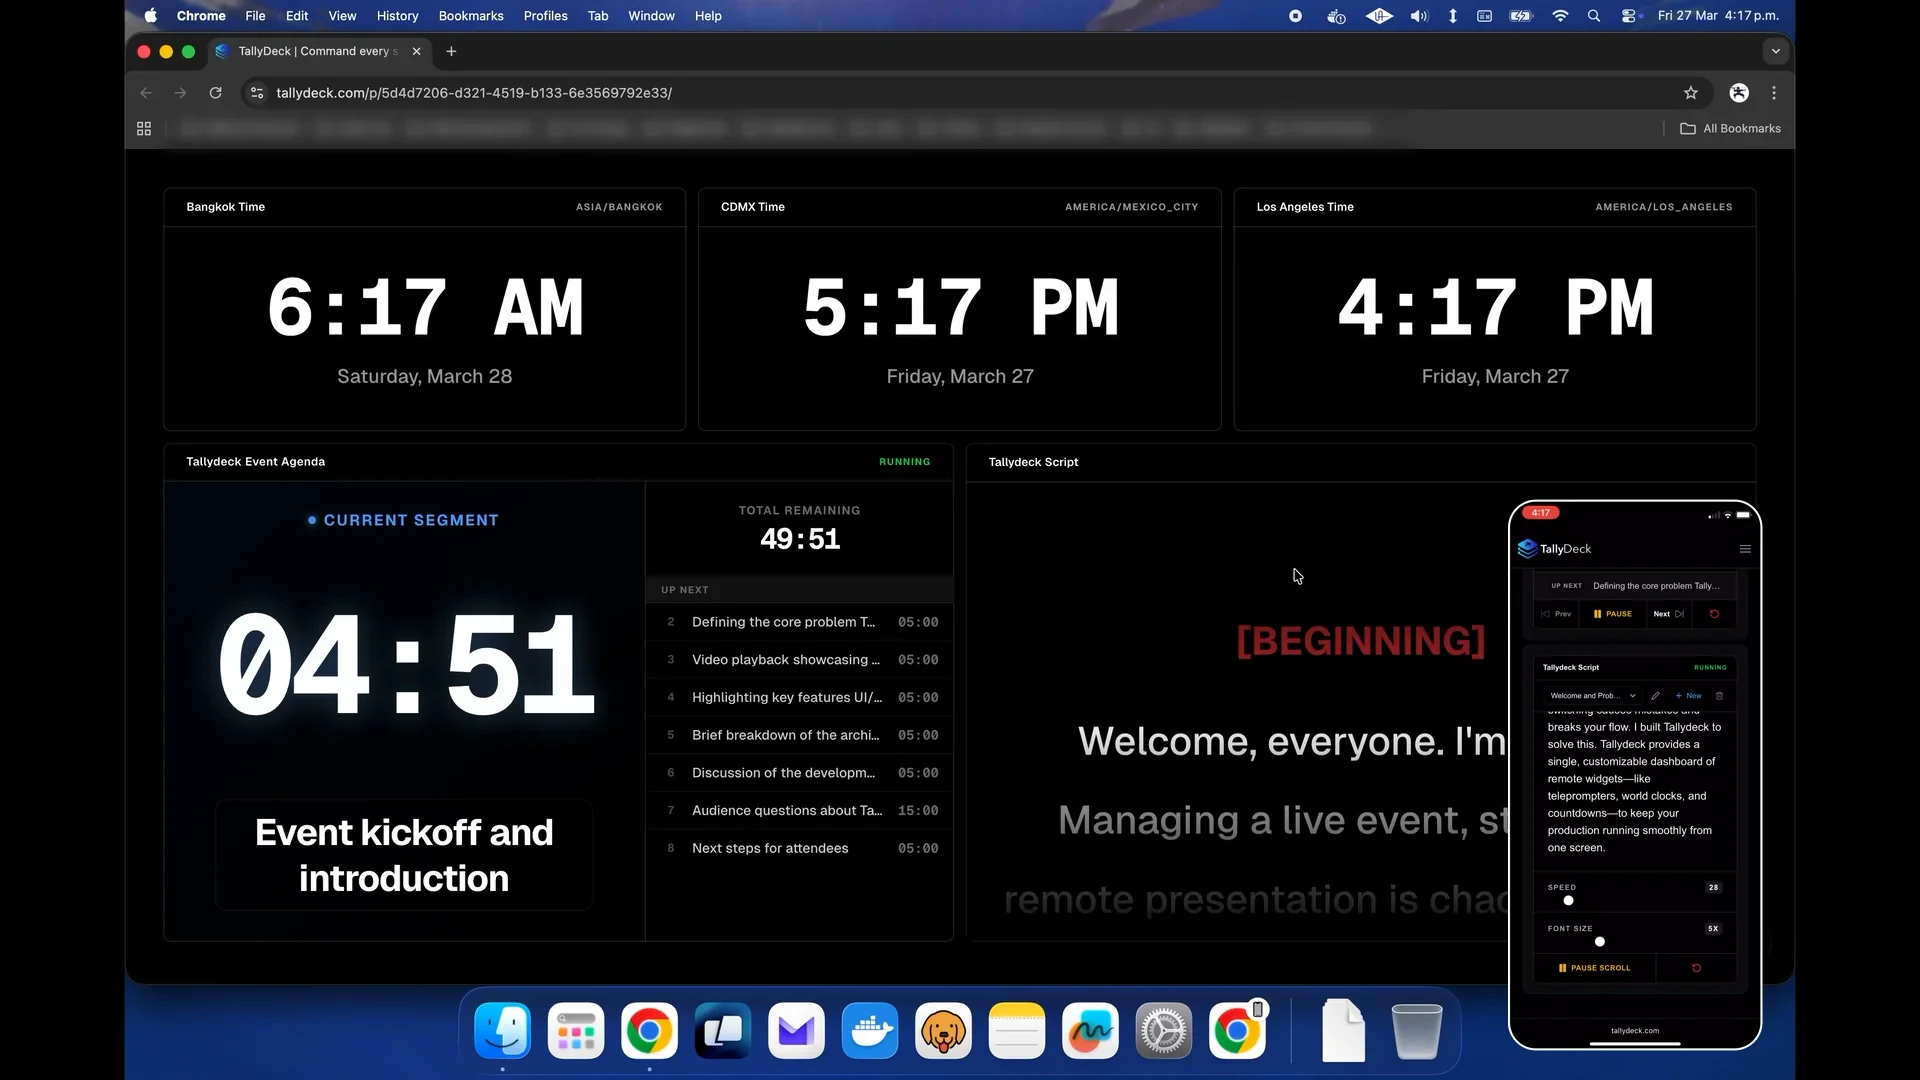
Task: Adjust the Speed slider handle
Action: (x=1568, y=901)
